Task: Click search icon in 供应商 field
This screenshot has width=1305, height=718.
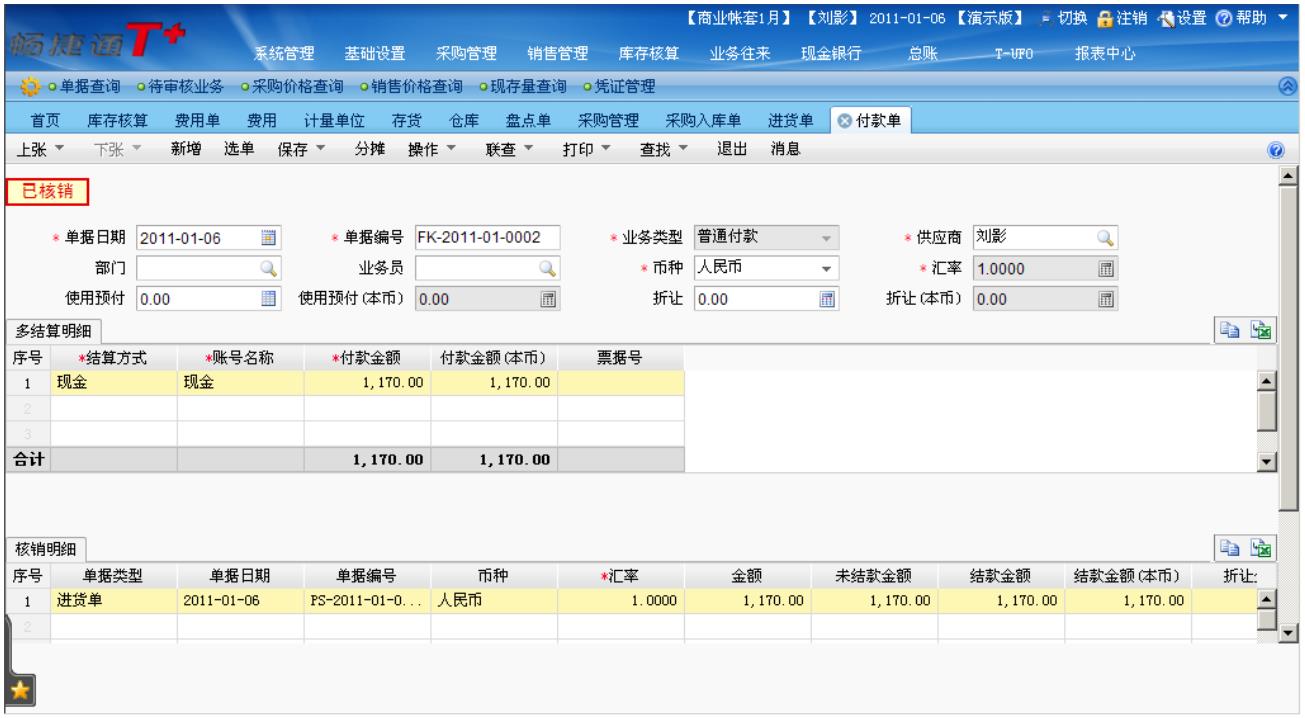Action: coord(1106,238)
